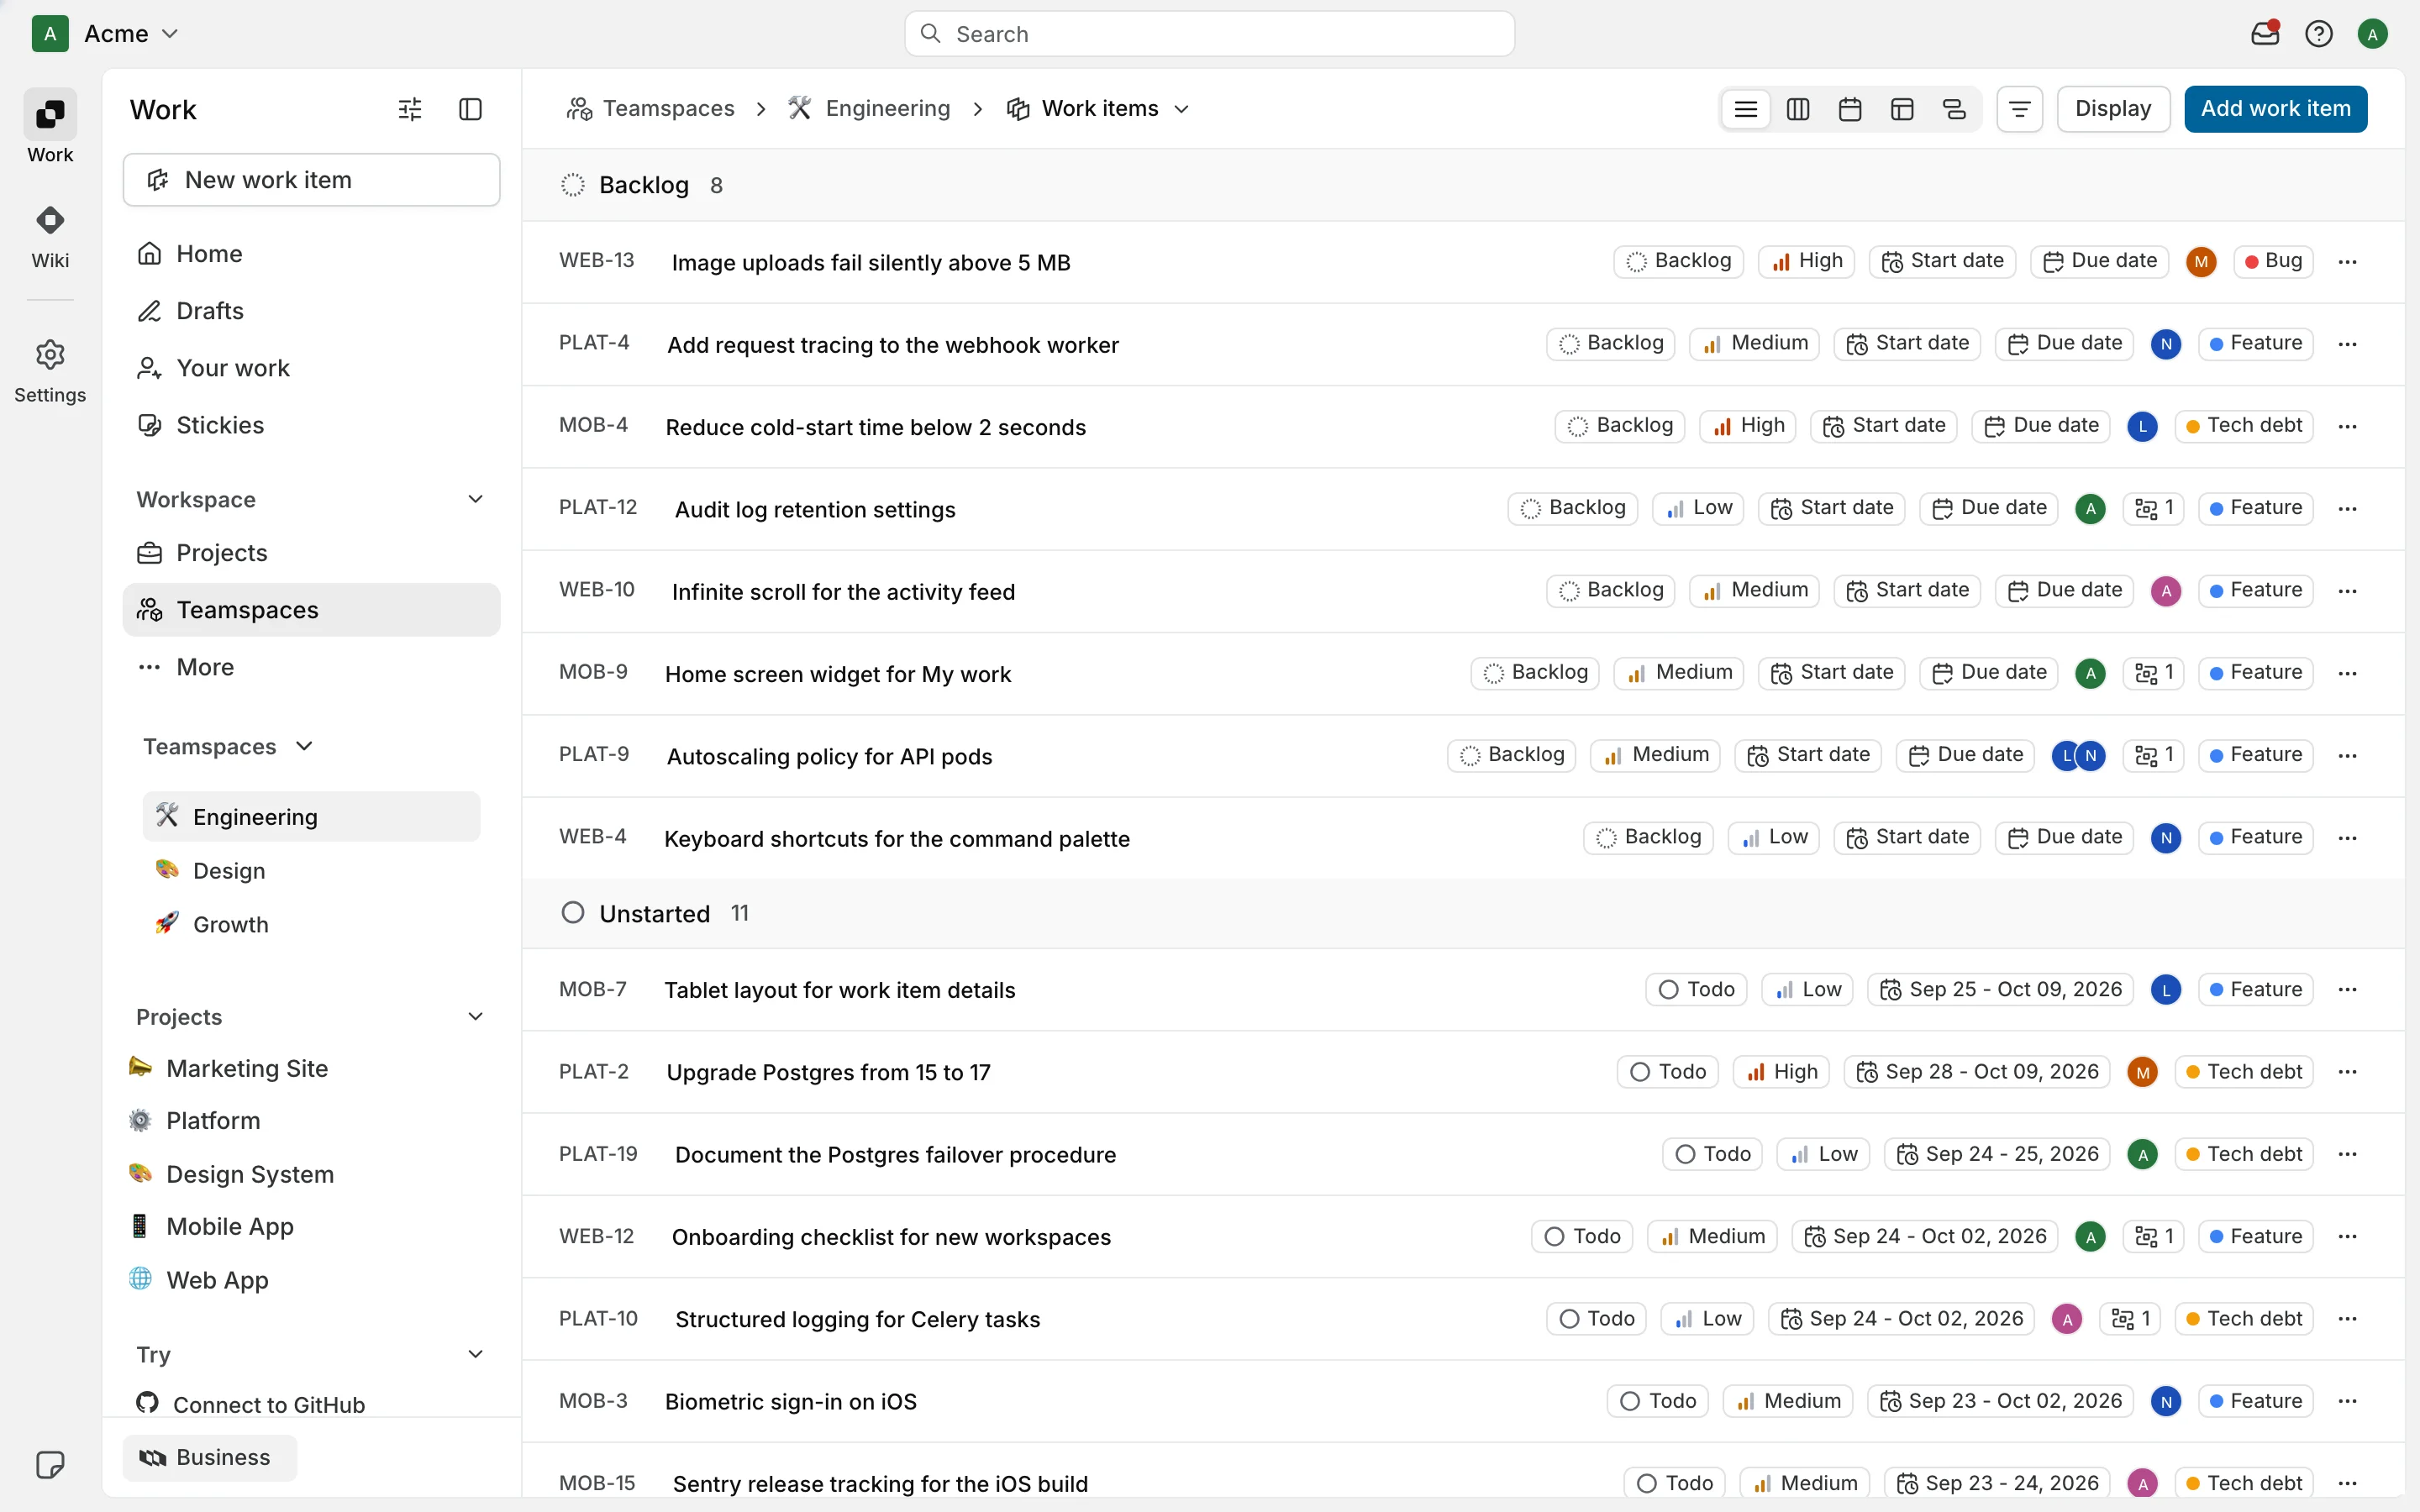
Task: Open stickies note icon at bottom left
Action: (x=50, y=1465)
